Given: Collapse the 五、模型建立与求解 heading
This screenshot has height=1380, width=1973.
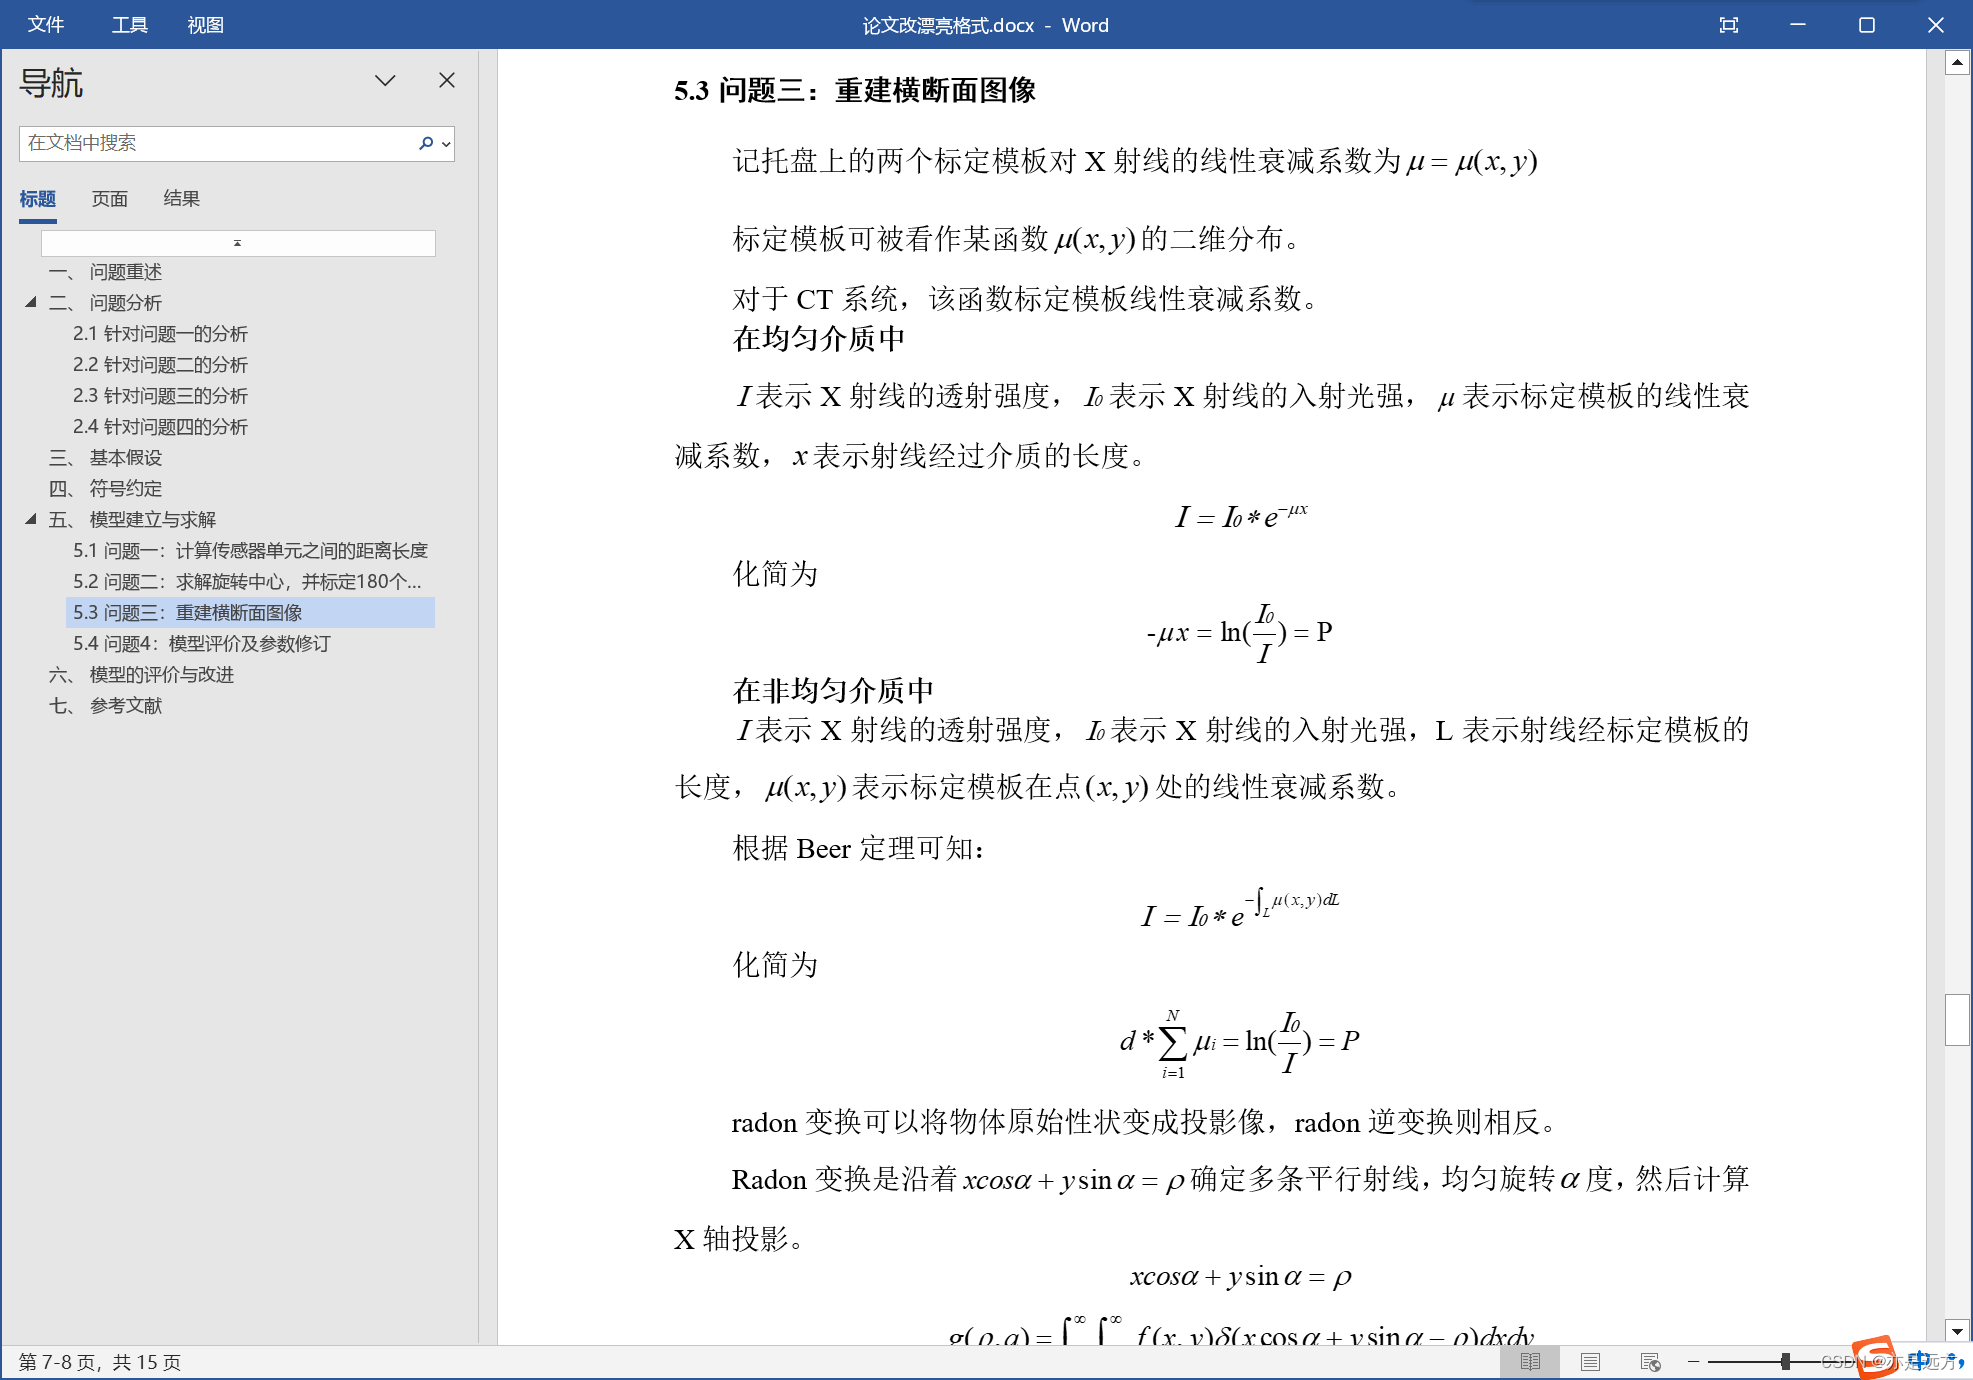Looking at the screenshot, I should 31,519.
